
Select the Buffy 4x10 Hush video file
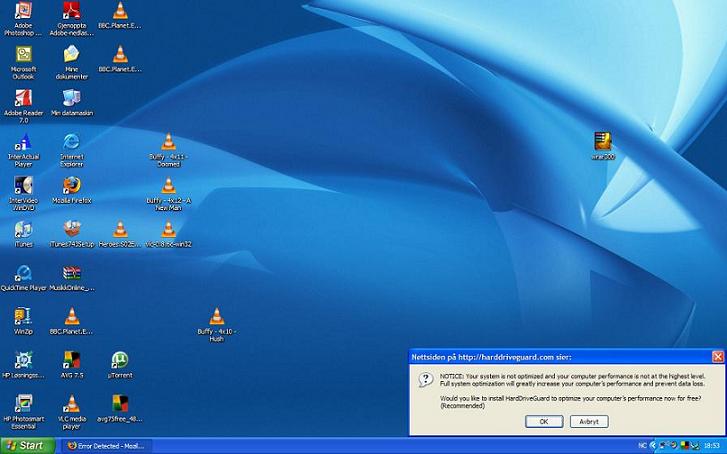point(216,318)
